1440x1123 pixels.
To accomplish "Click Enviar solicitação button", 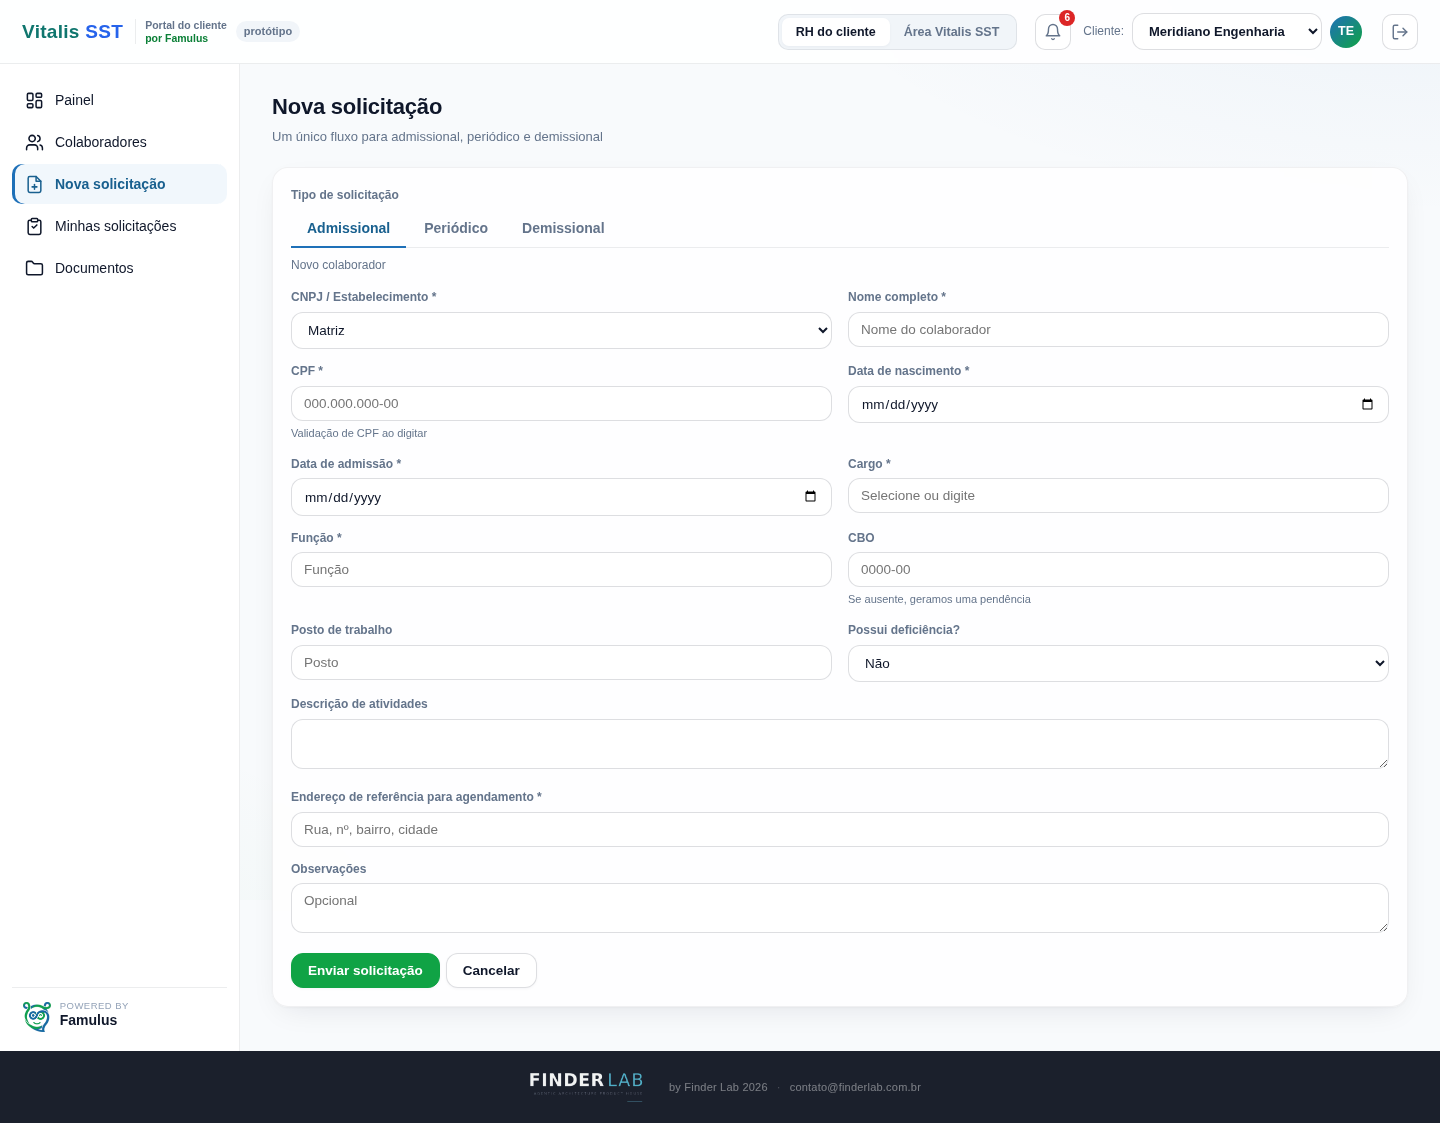I will tap(365, 971).
